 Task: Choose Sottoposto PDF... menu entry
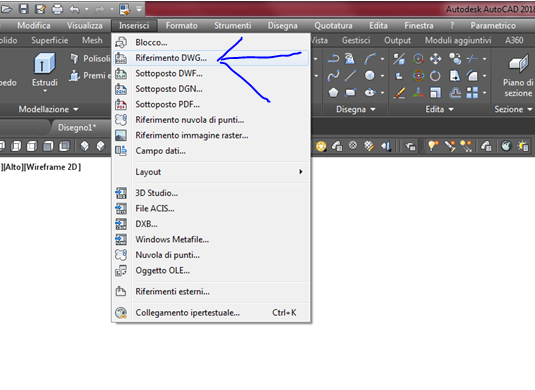coord(211,104)
